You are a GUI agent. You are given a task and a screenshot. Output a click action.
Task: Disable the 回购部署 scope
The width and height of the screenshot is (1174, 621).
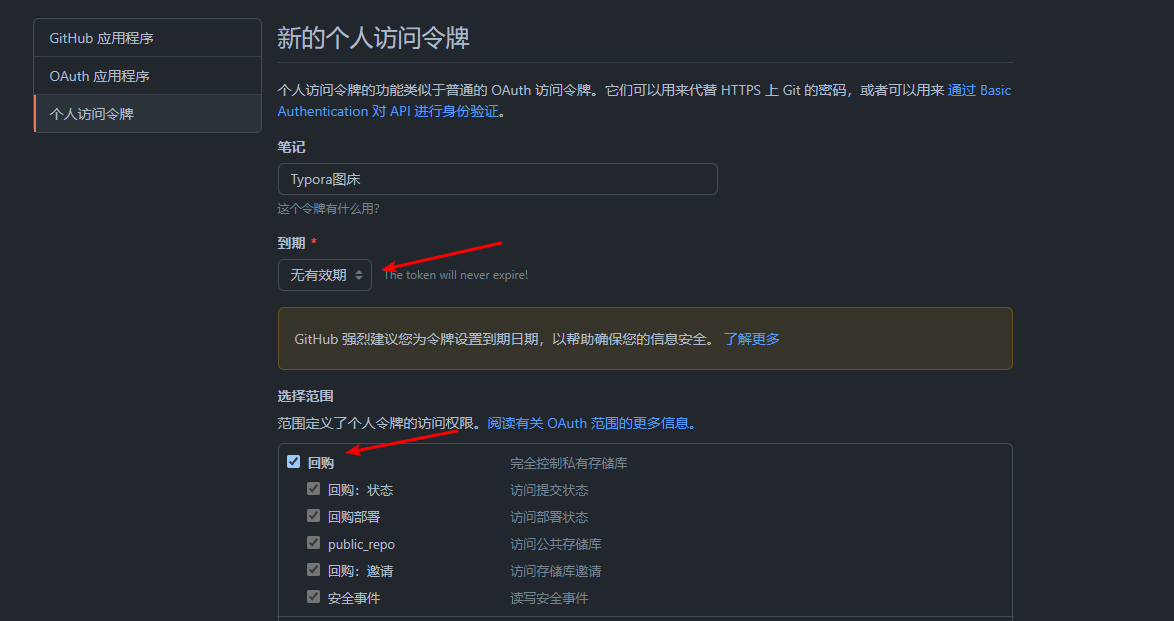click(x=314, y=516)
